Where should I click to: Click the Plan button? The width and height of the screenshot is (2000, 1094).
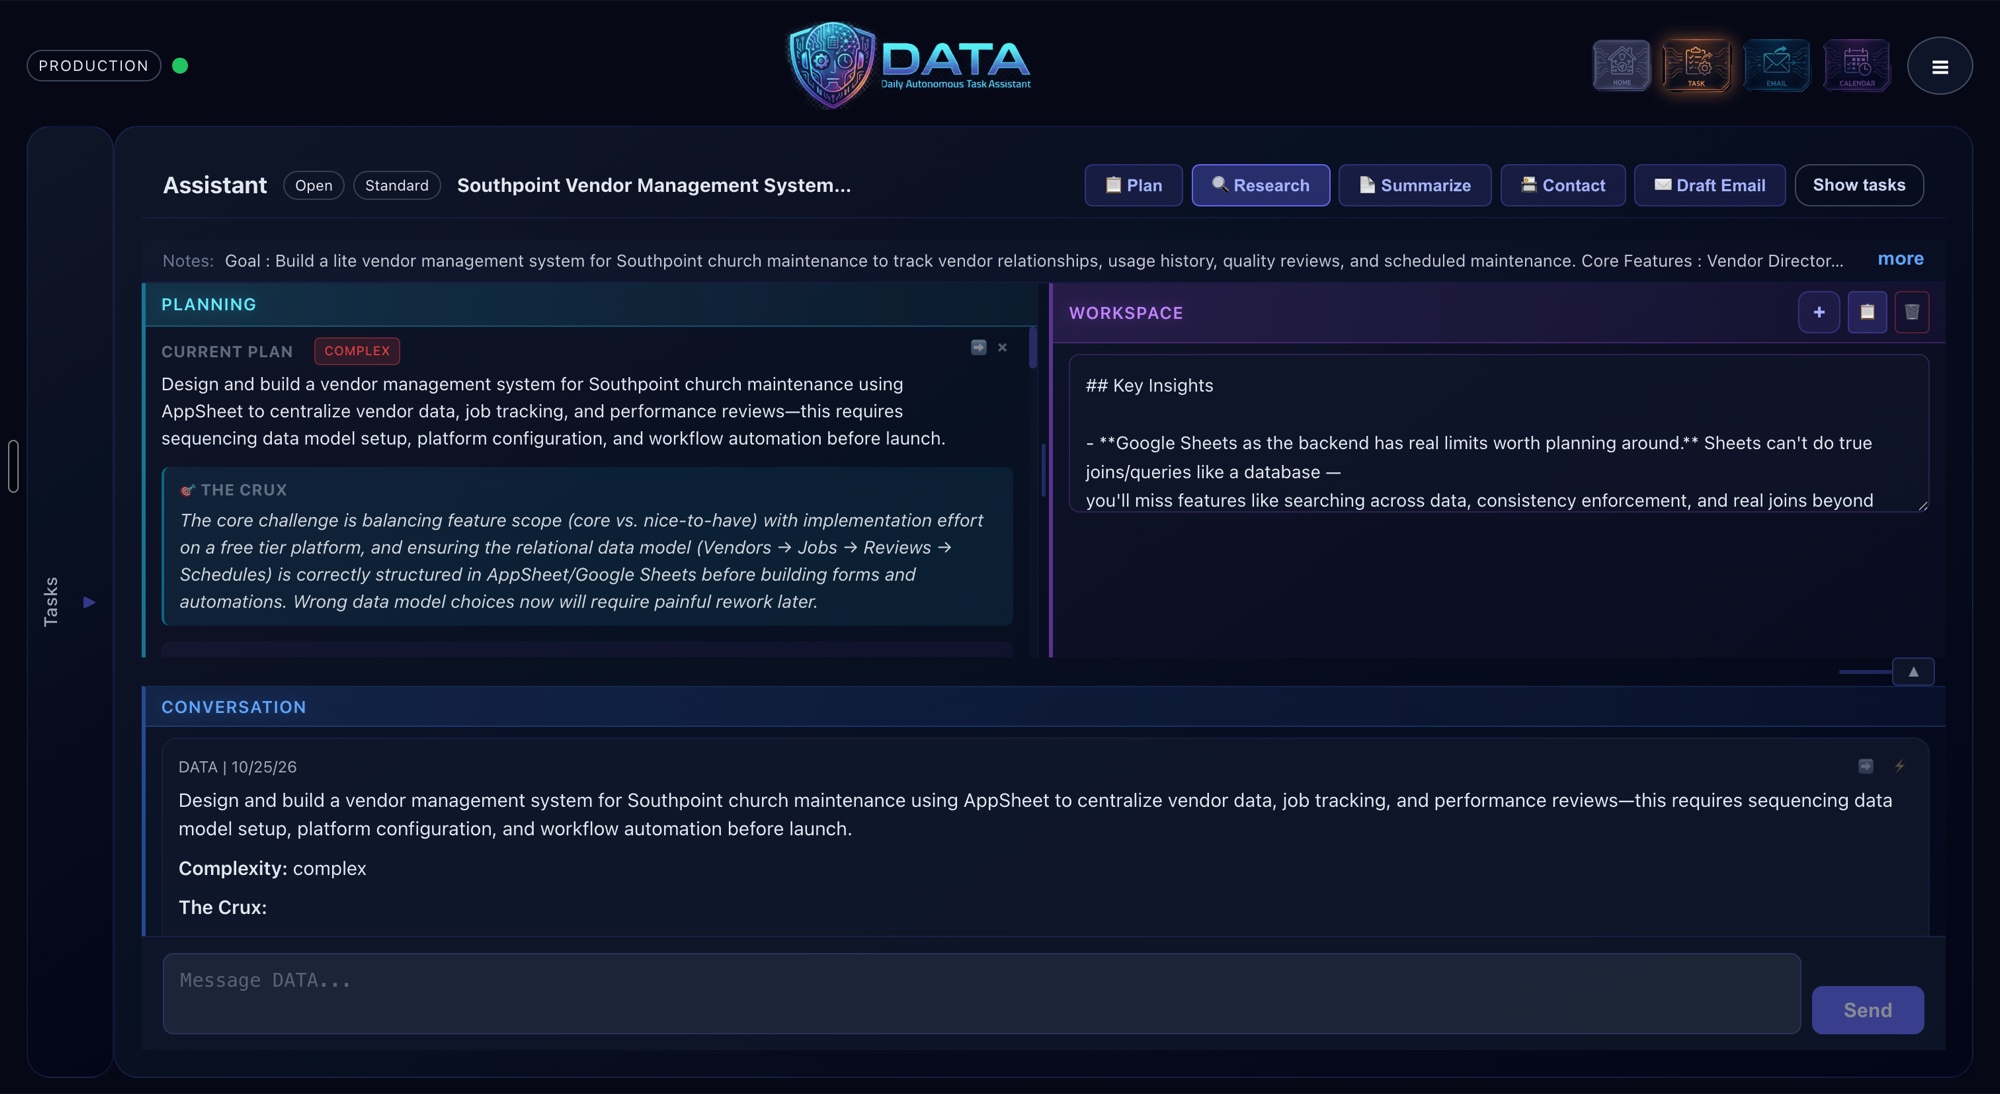(x=1133, y=185)
